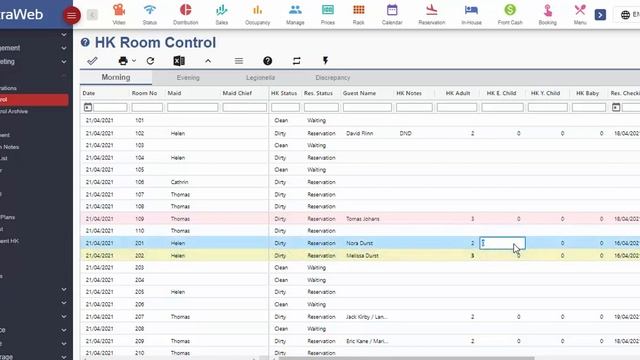Expand the sidebar Management section chevron
Screen dimensions: 640x360
pyautogui.click(x=64, y=48)
